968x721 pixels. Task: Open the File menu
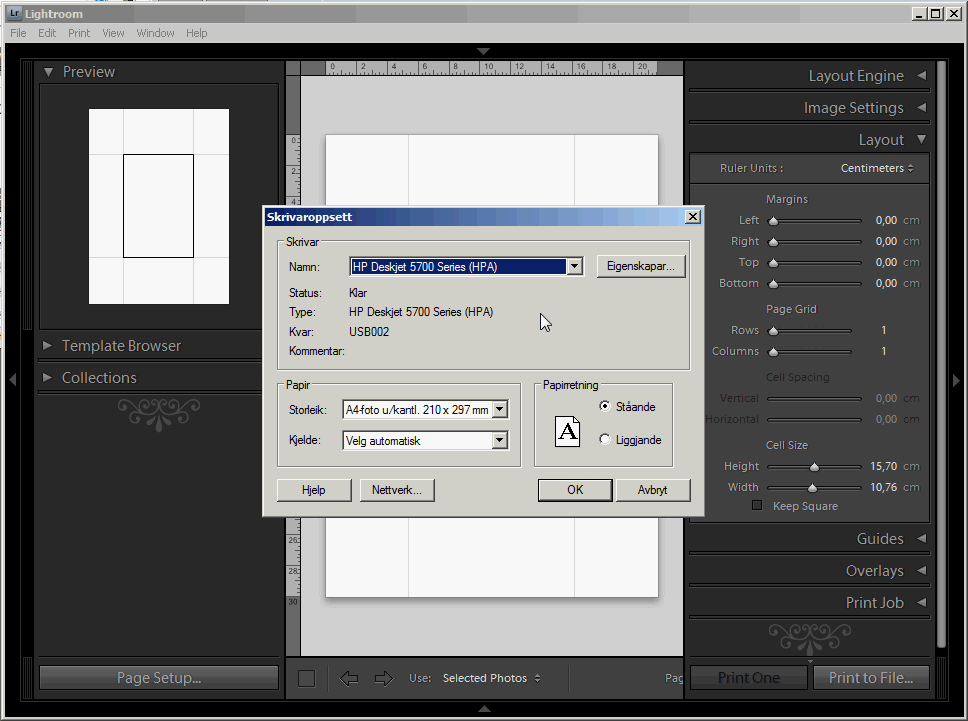(18, 33)
